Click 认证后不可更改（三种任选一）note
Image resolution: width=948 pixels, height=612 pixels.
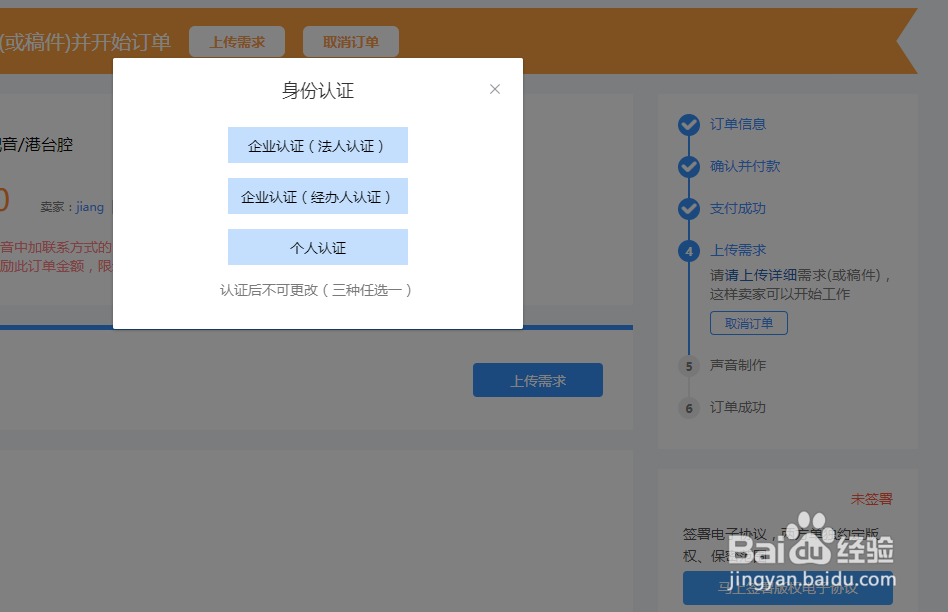coord(316,290)
